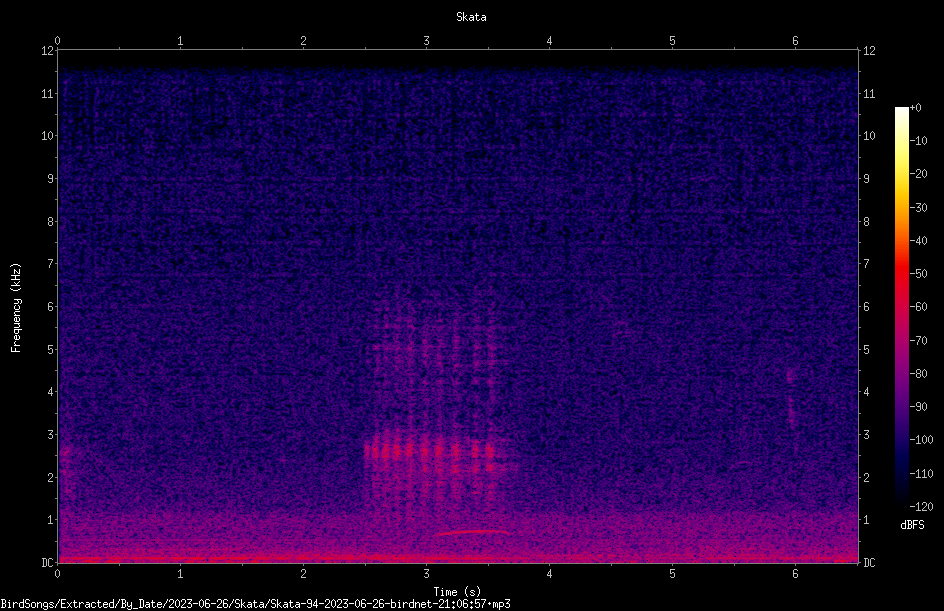This screenshot has height=611, width=944.
Task: Click the "6" tick on bottom time axis
Action: (x=795, y=574)
